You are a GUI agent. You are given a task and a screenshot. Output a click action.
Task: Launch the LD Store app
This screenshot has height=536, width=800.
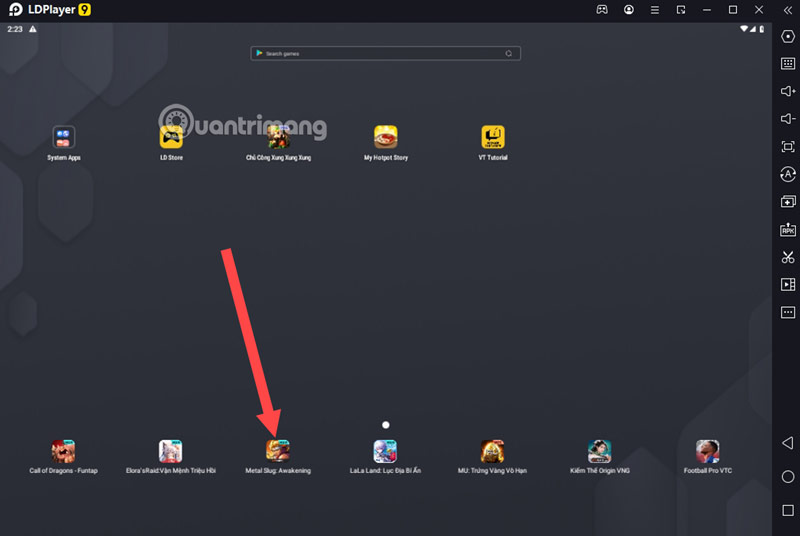[x=171, y=137]
